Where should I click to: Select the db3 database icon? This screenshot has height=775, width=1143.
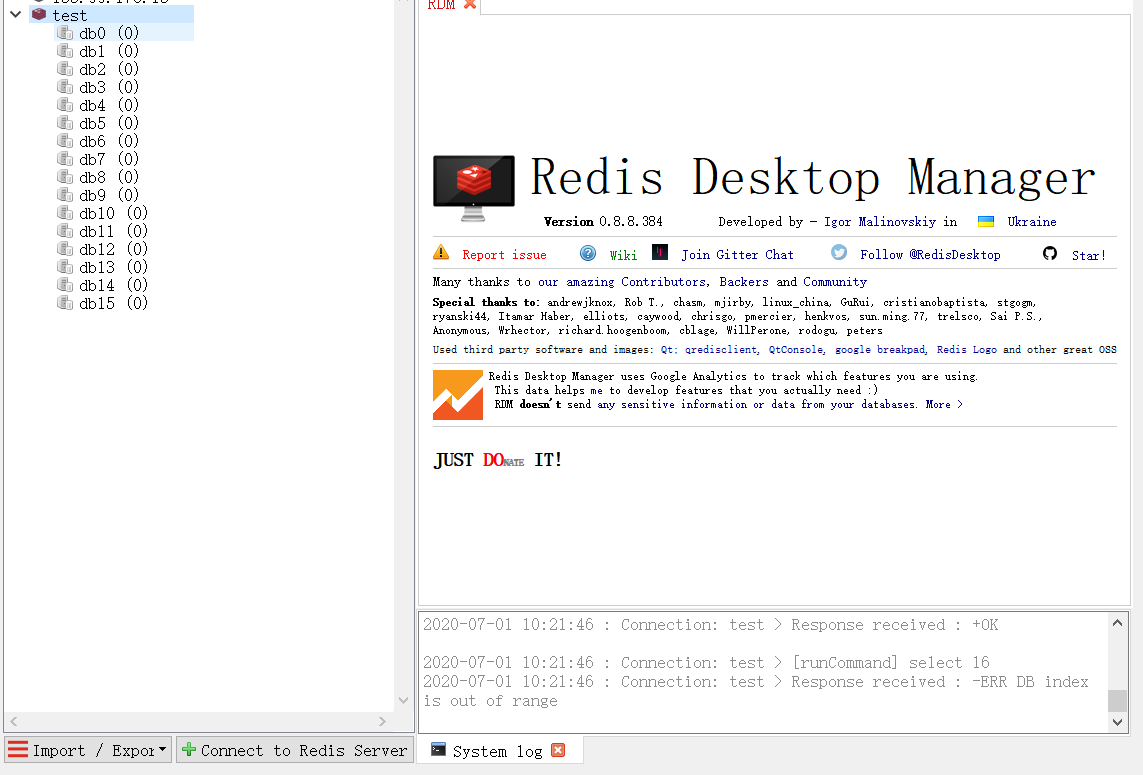[65, 87]
